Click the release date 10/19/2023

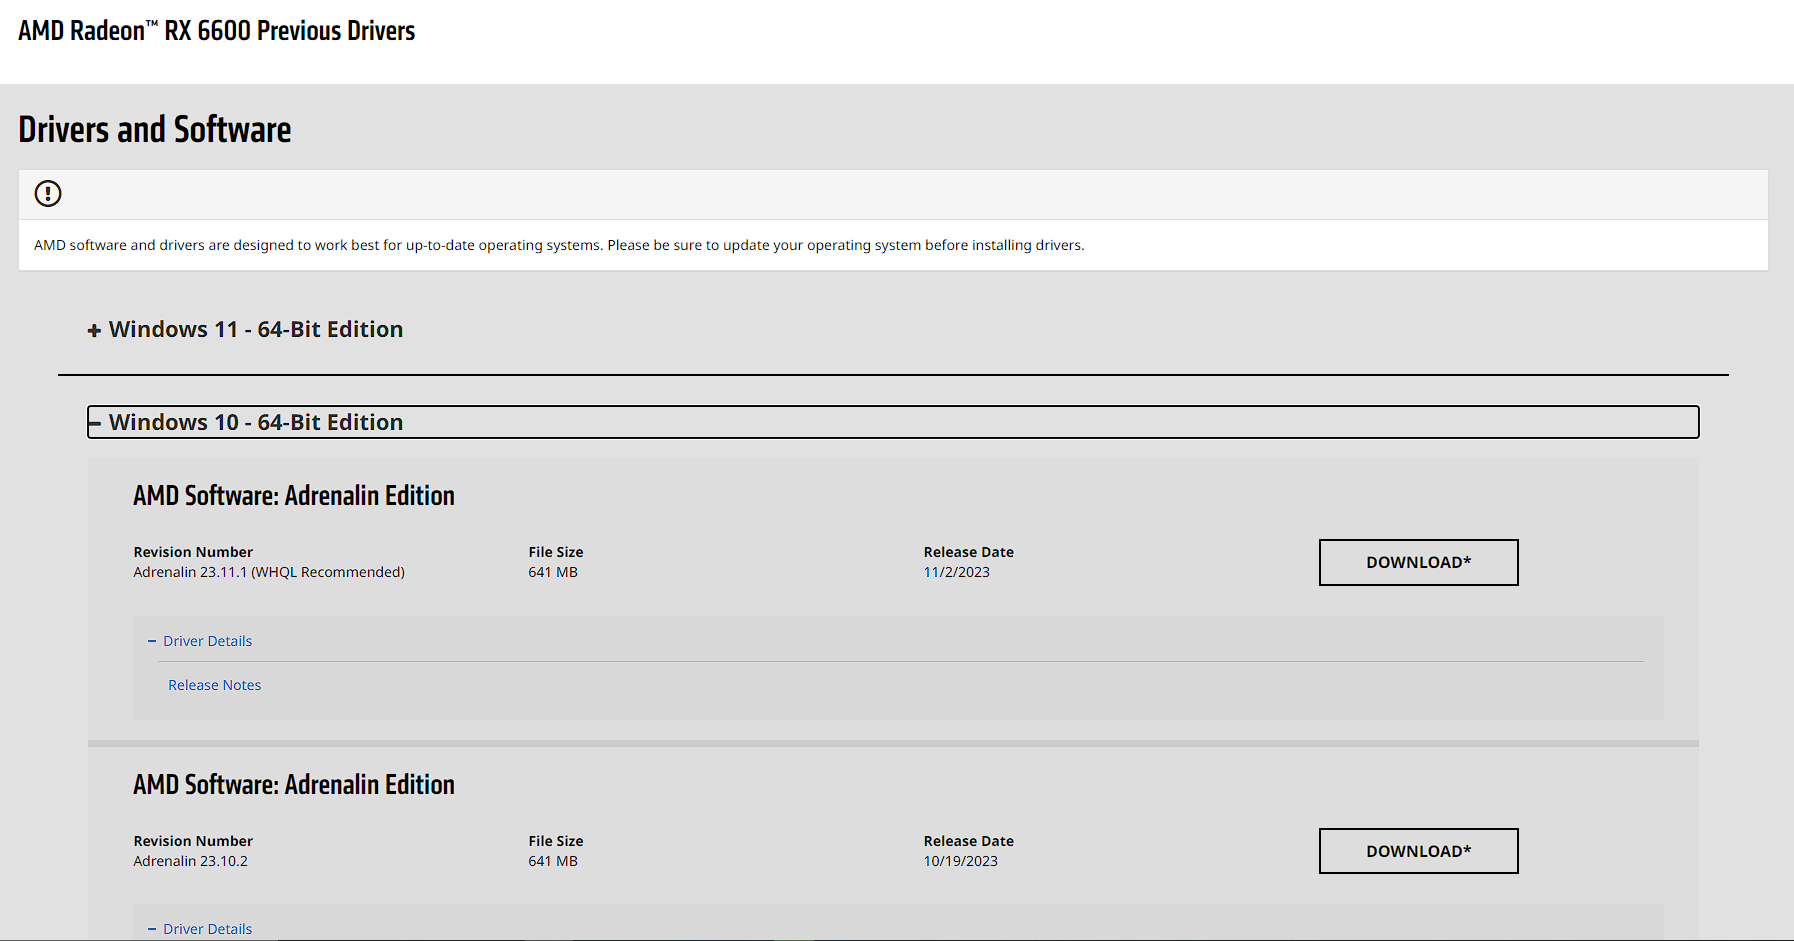960,861
